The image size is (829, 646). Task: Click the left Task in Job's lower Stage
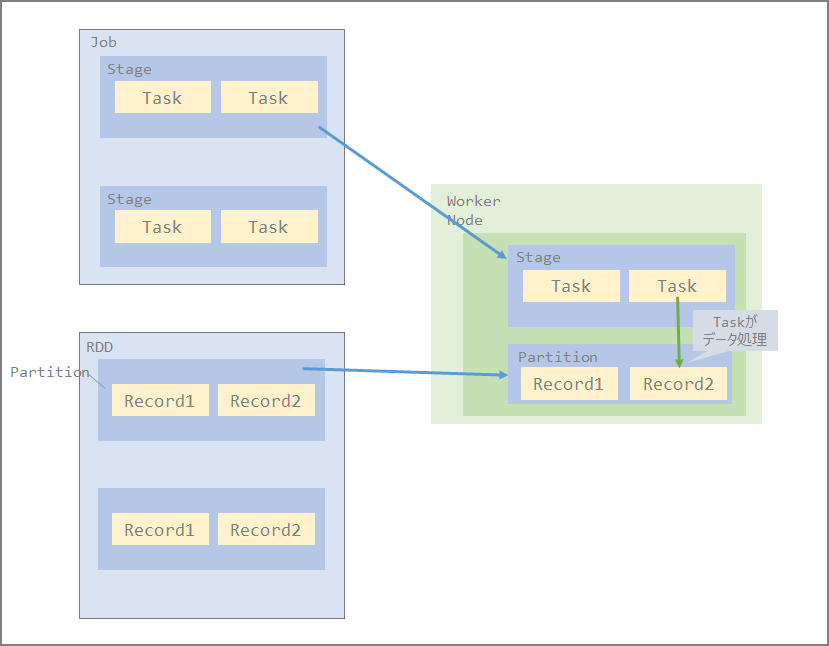tap(162, 227)
